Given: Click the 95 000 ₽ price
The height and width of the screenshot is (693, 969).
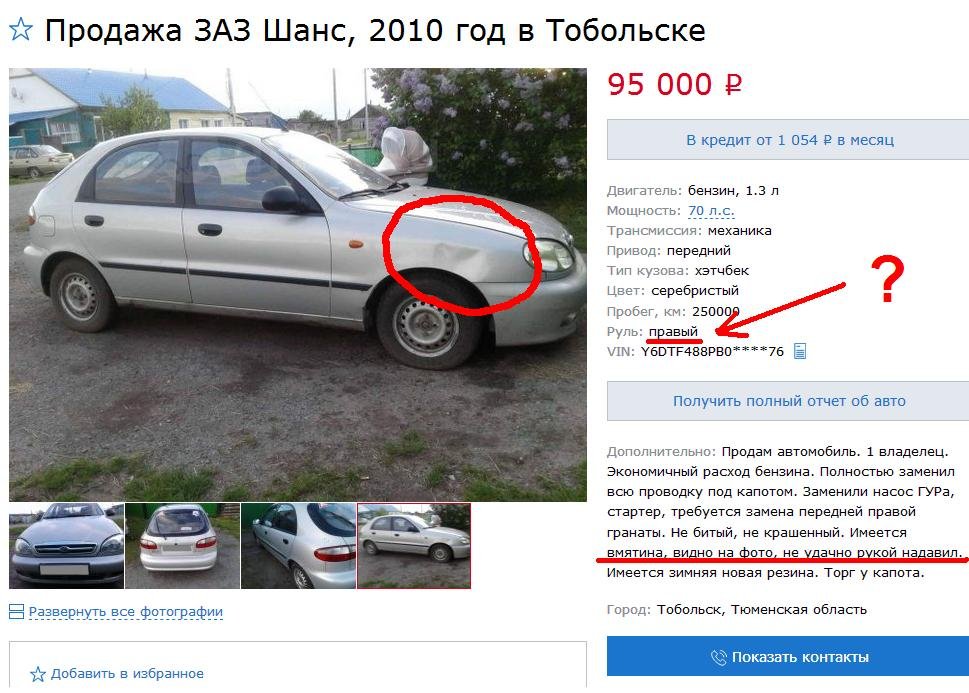Looking at the screenshot, I should 674,85.
